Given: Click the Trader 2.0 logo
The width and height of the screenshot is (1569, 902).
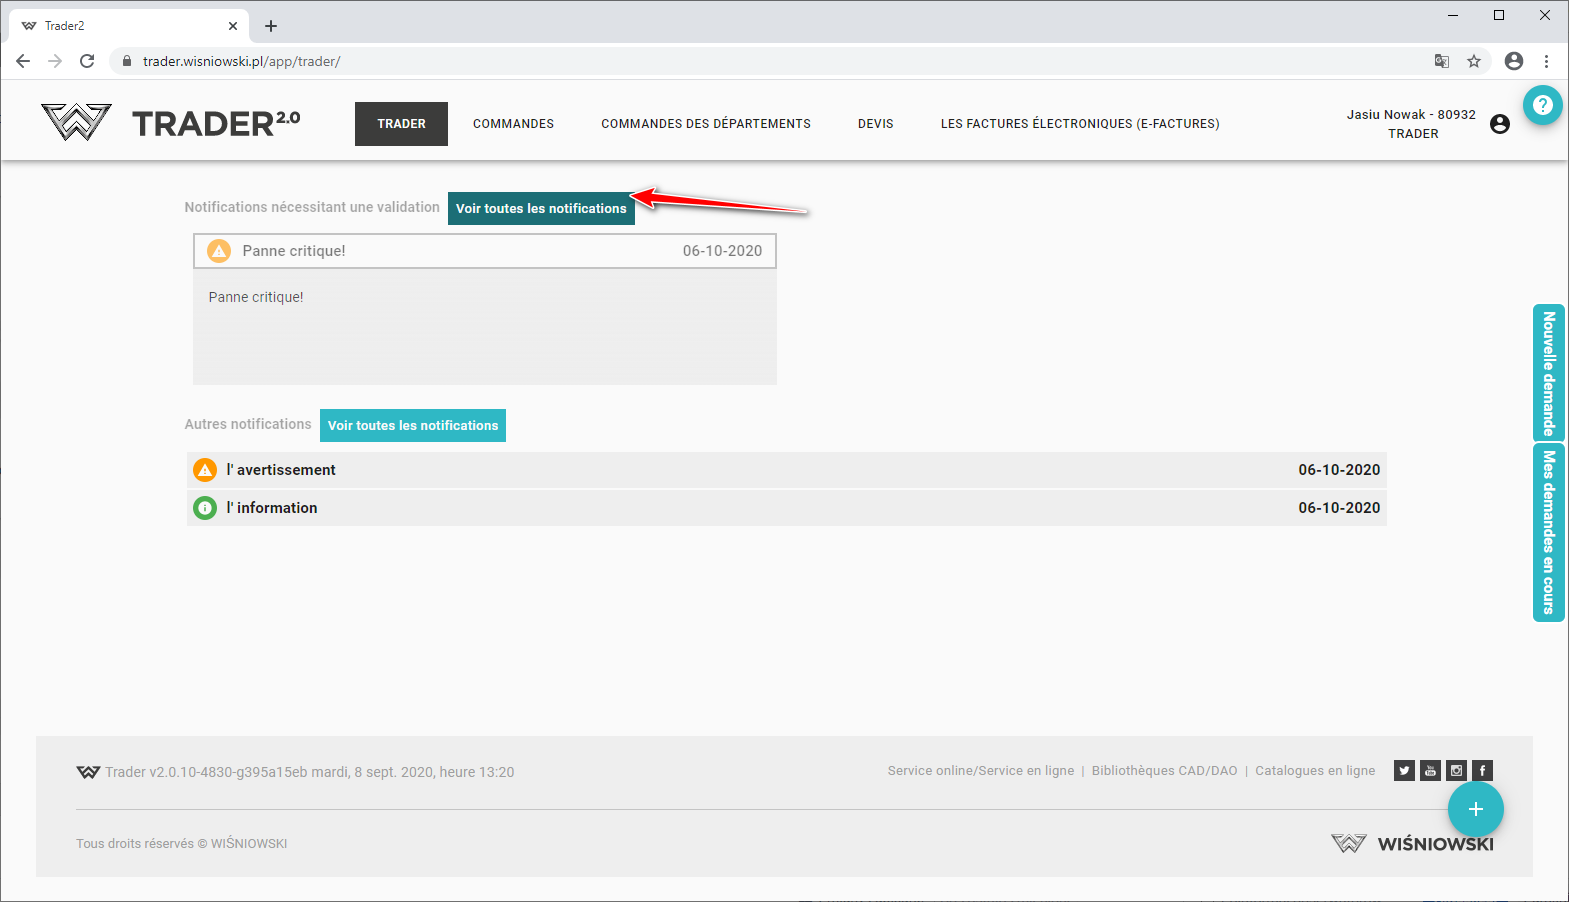Looking at the screenshot, I should (x=171, y=123).
